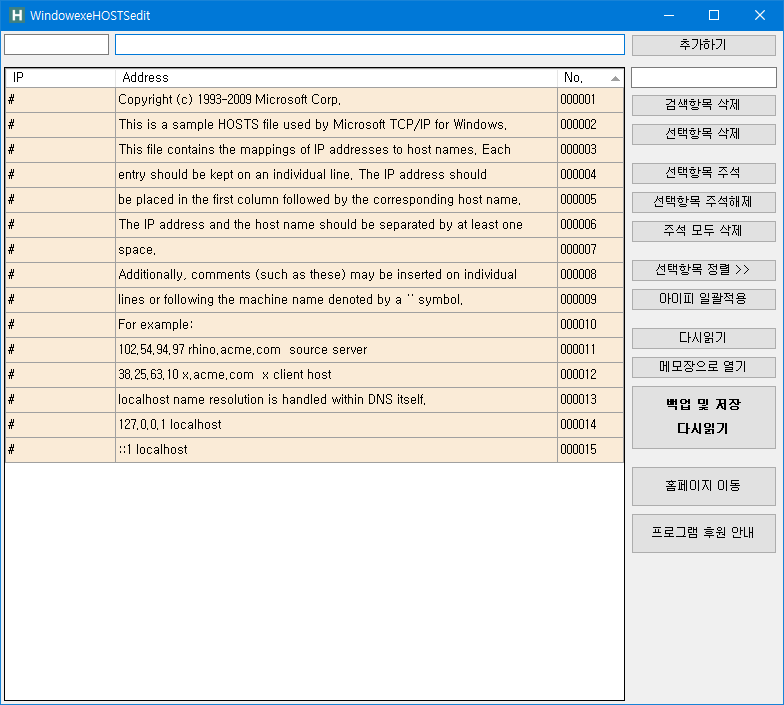Click 메모장으로 열기 button
Image resolution: width=784 pixels, height=705 pixels.
click(704, 367)
